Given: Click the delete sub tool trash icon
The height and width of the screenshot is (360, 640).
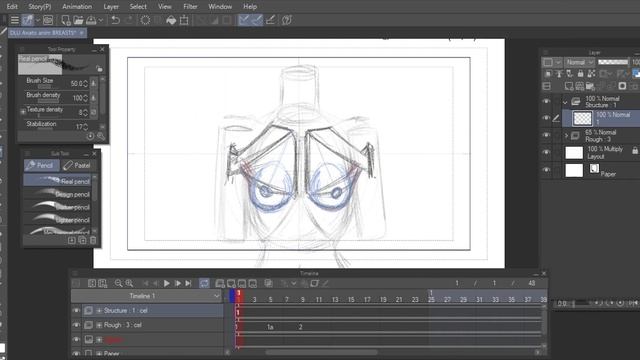Looking at the screenshot, I should tap(93, 240).
